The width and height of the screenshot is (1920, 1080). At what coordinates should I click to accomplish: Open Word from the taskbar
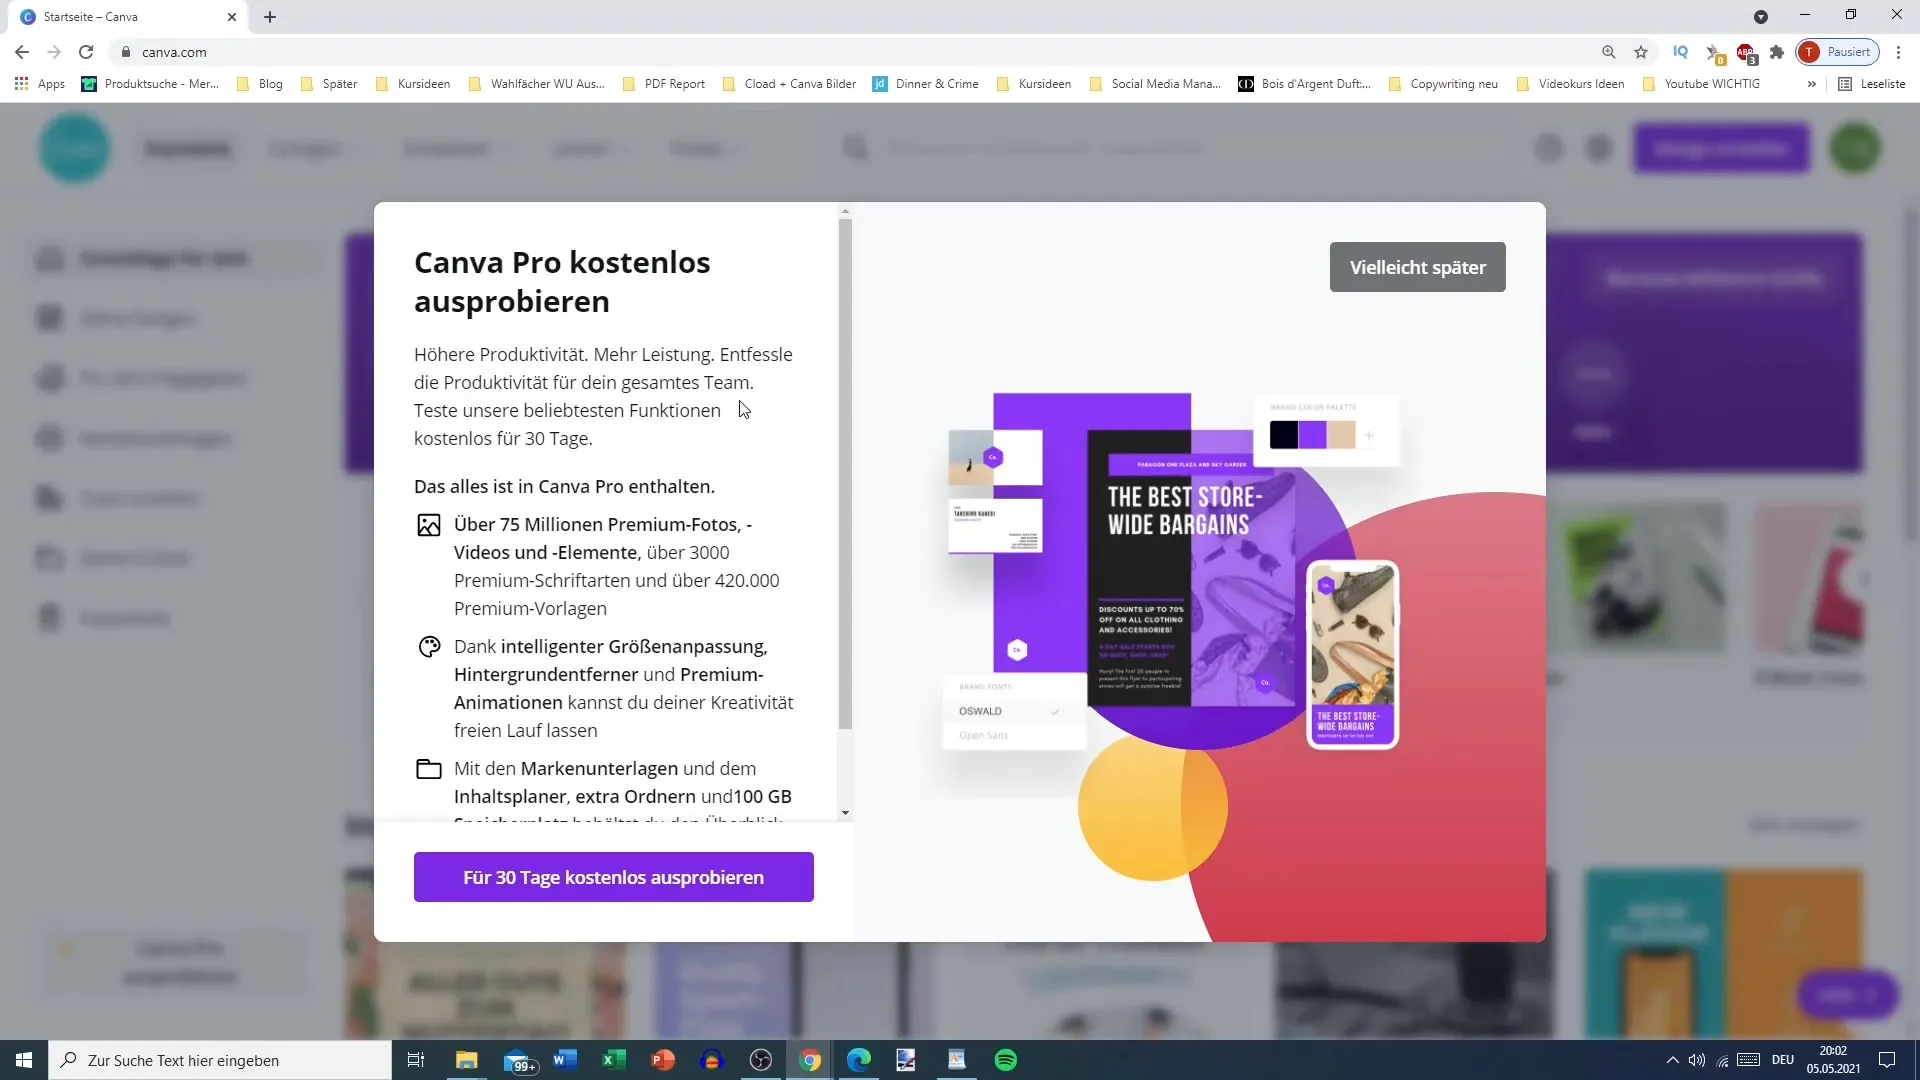point(565,1060)
